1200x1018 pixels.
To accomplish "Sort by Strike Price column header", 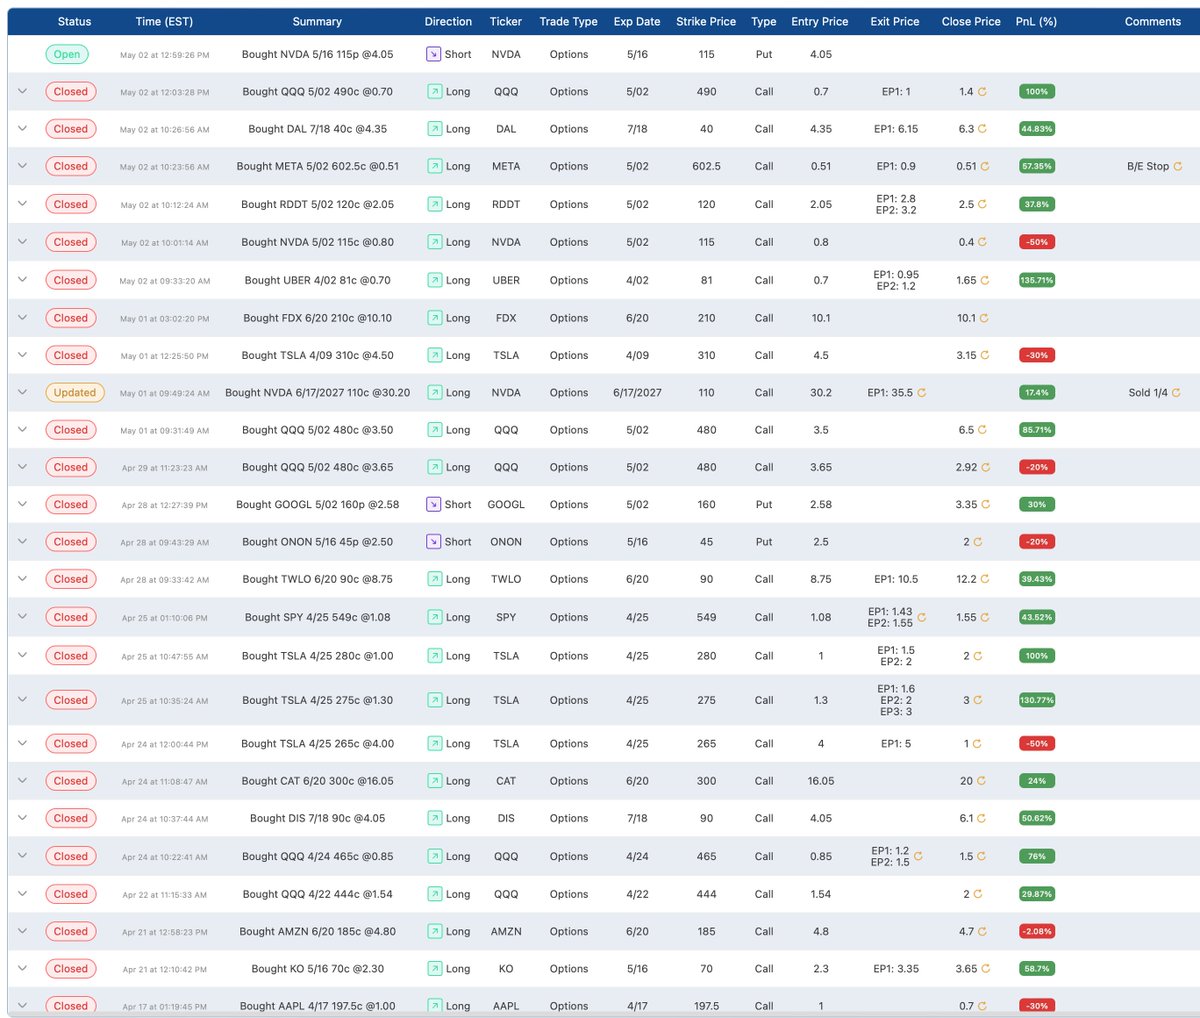I will pyautogui.click(x=706, y=22).
